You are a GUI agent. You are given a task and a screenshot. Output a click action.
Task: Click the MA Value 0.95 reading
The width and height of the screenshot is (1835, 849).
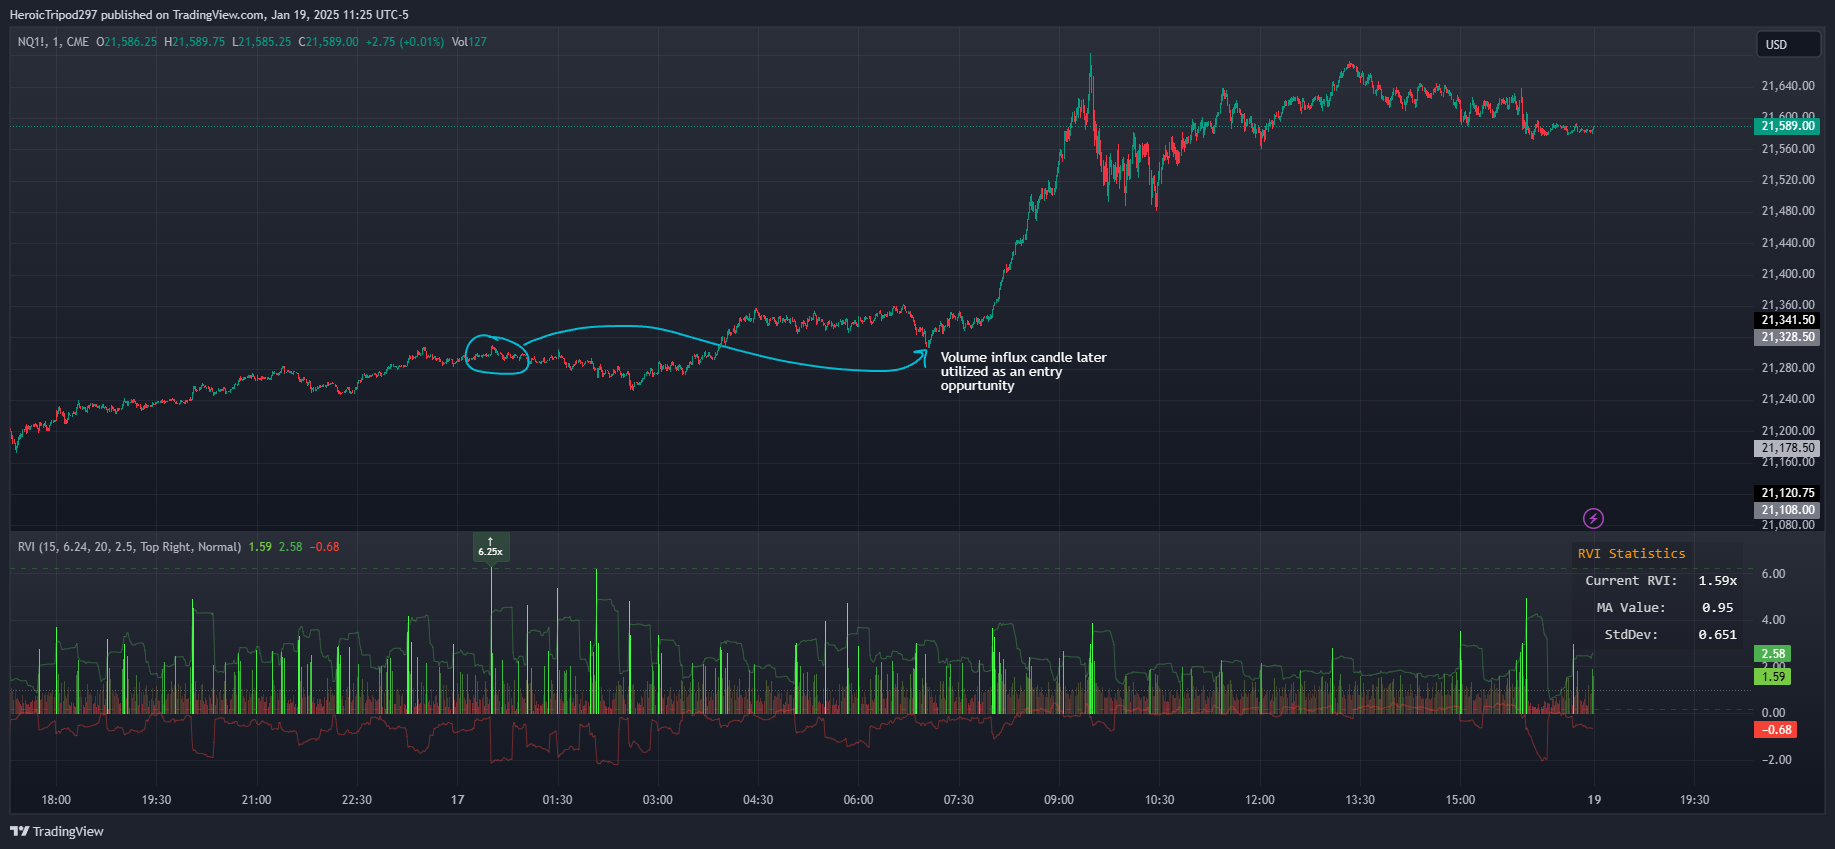coord(1717,607)
